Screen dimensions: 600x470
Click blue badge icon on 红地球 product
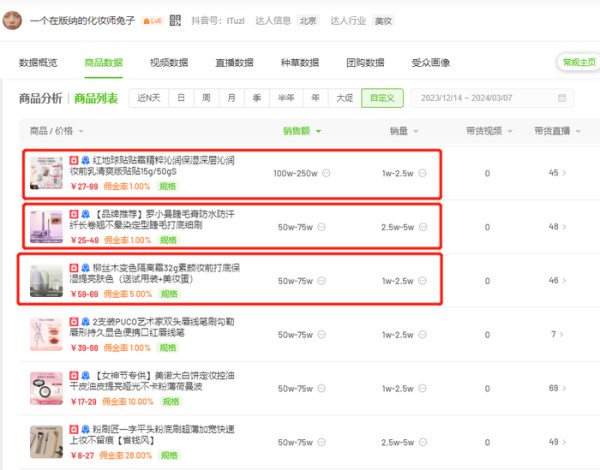[x=85, y=160]
